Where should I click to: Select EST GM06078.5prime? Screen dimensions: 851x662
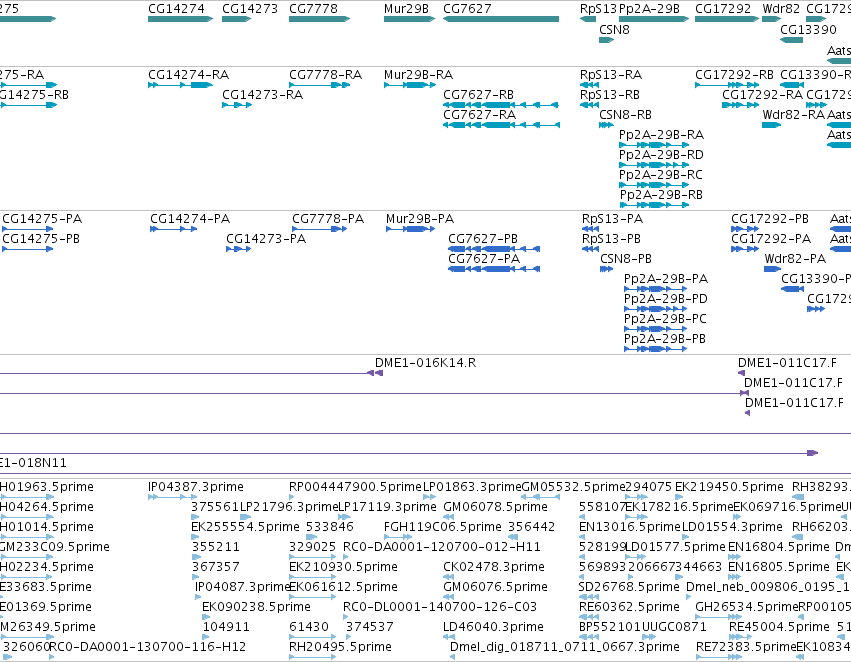pyautogui.click(x=495, y=507)
